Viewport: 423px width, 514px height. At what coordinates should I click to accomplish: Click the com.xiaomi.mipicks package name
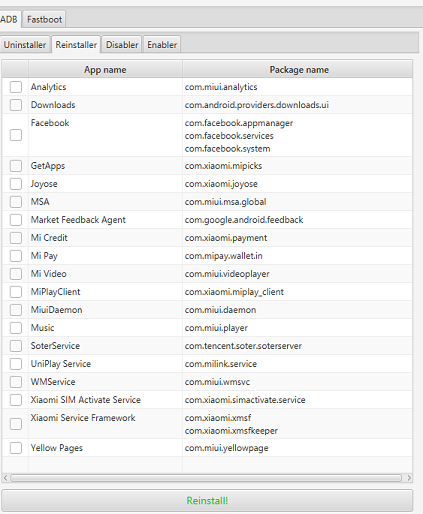[x=223, y=166]
